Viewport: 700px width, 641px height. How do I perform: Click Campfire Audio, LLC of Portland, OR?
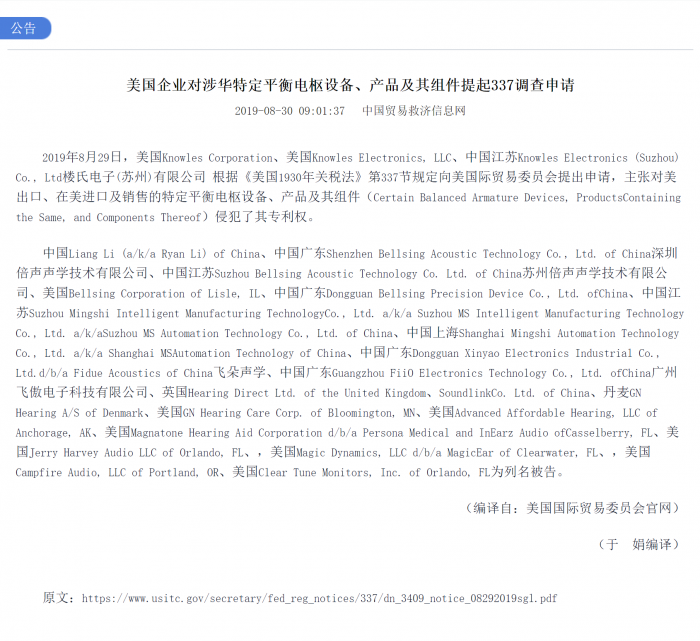tap(117, 472)
